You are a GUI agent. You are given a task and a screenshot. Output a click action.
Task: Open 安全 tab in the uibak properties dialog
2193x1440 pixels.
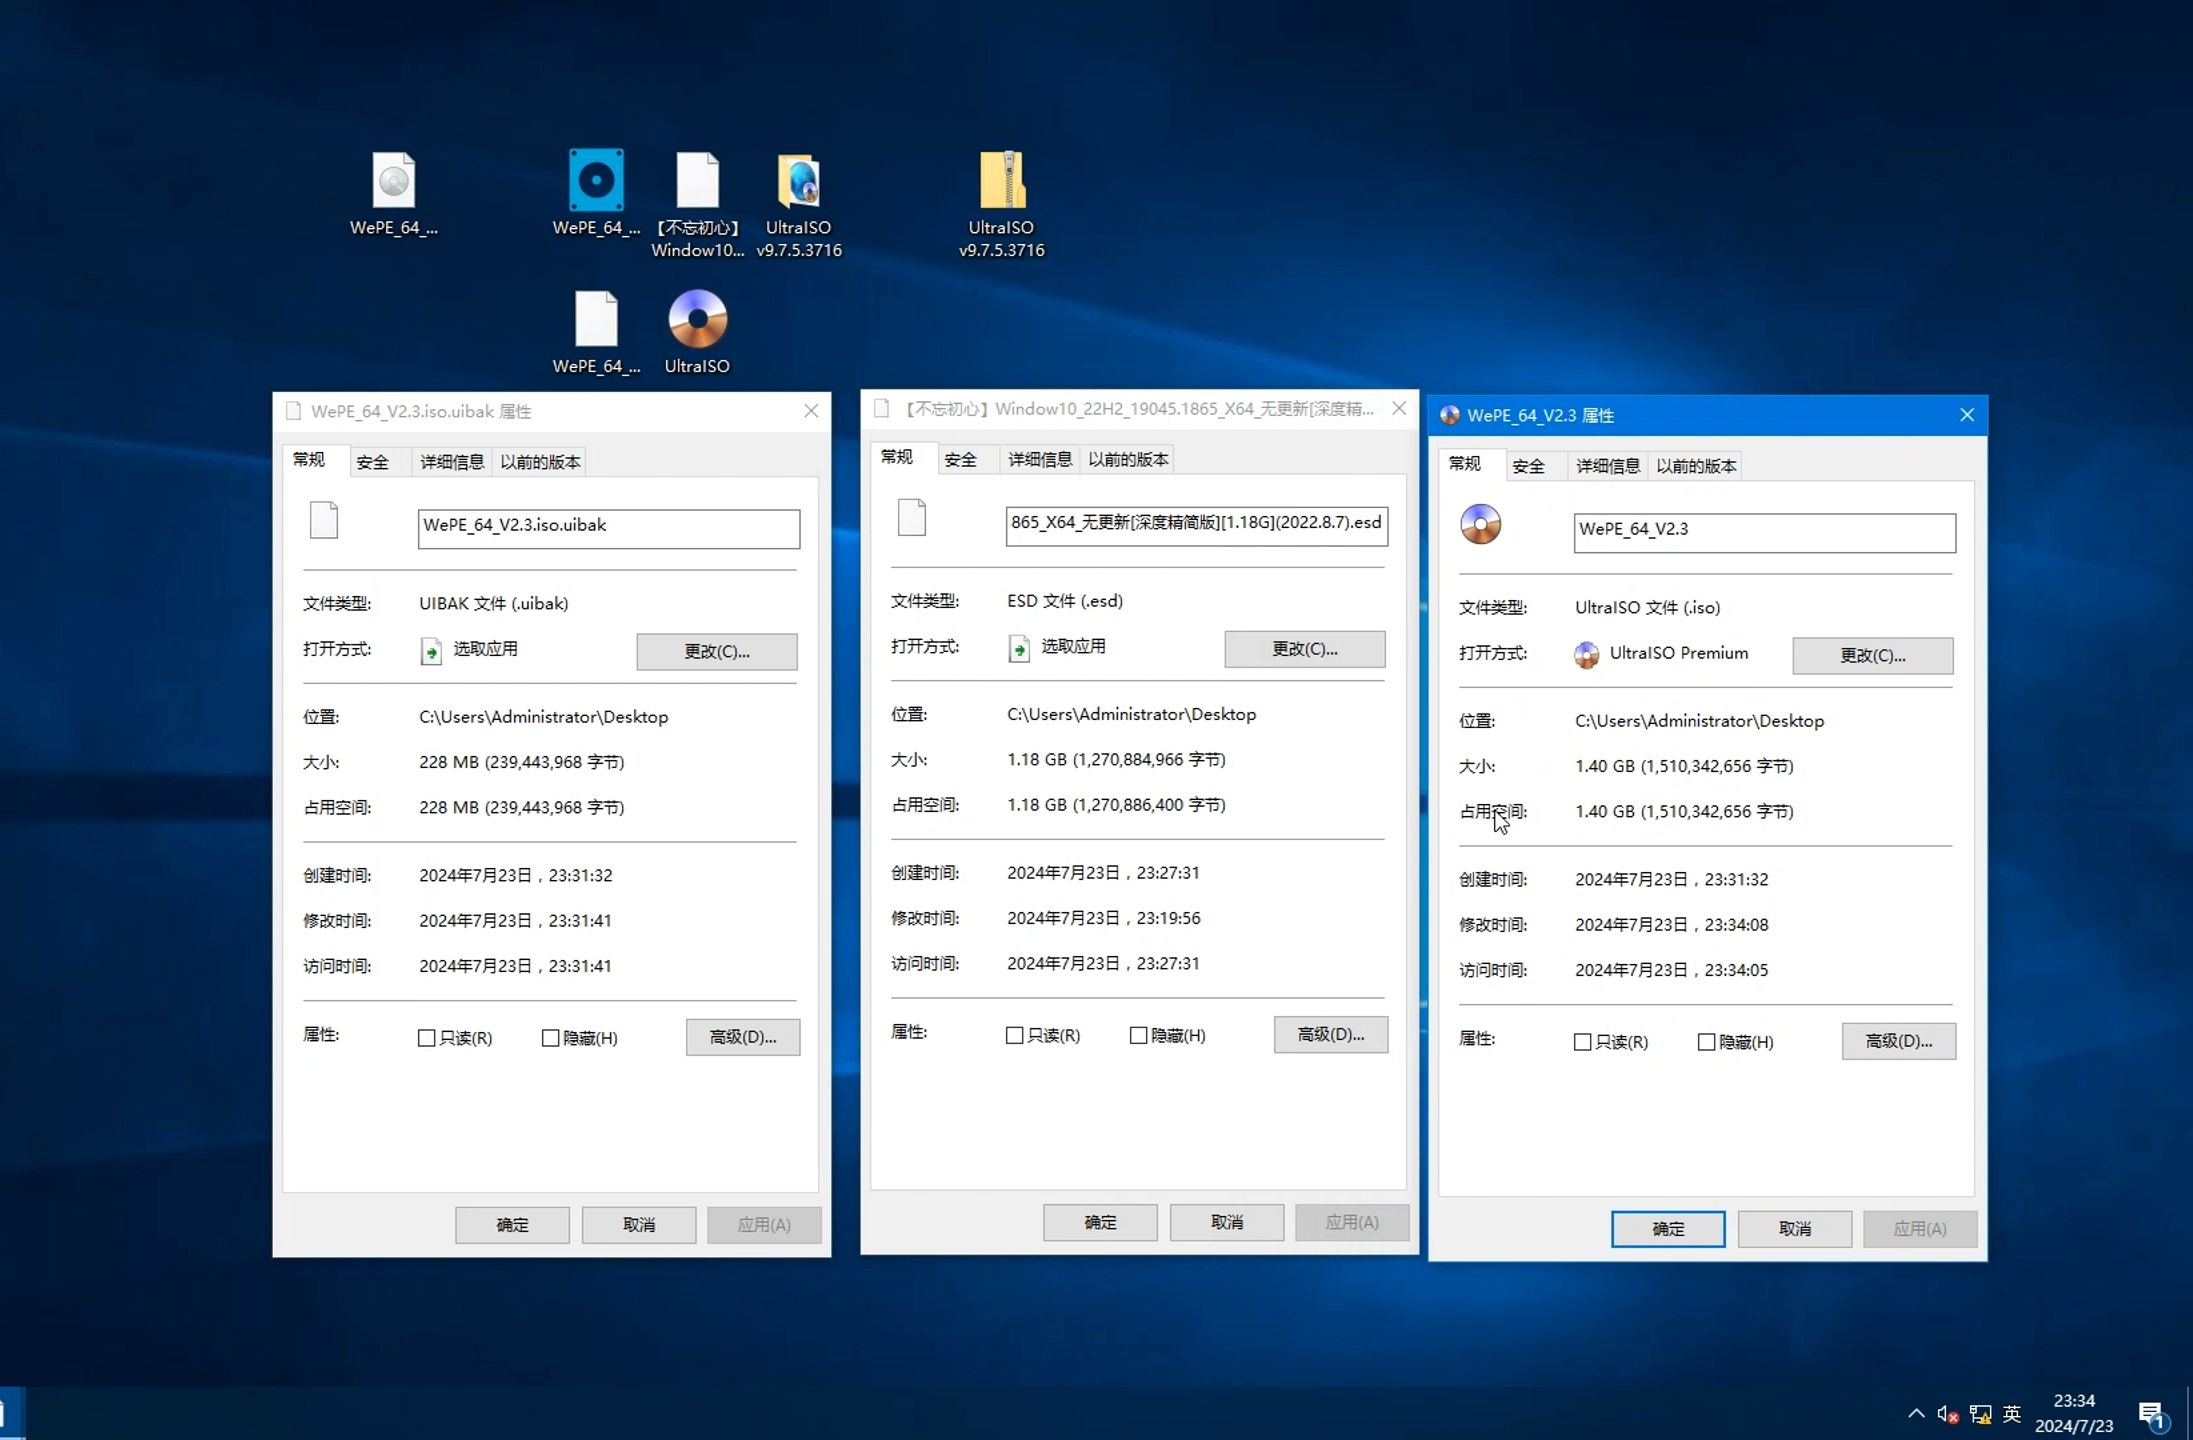point(372,462)
